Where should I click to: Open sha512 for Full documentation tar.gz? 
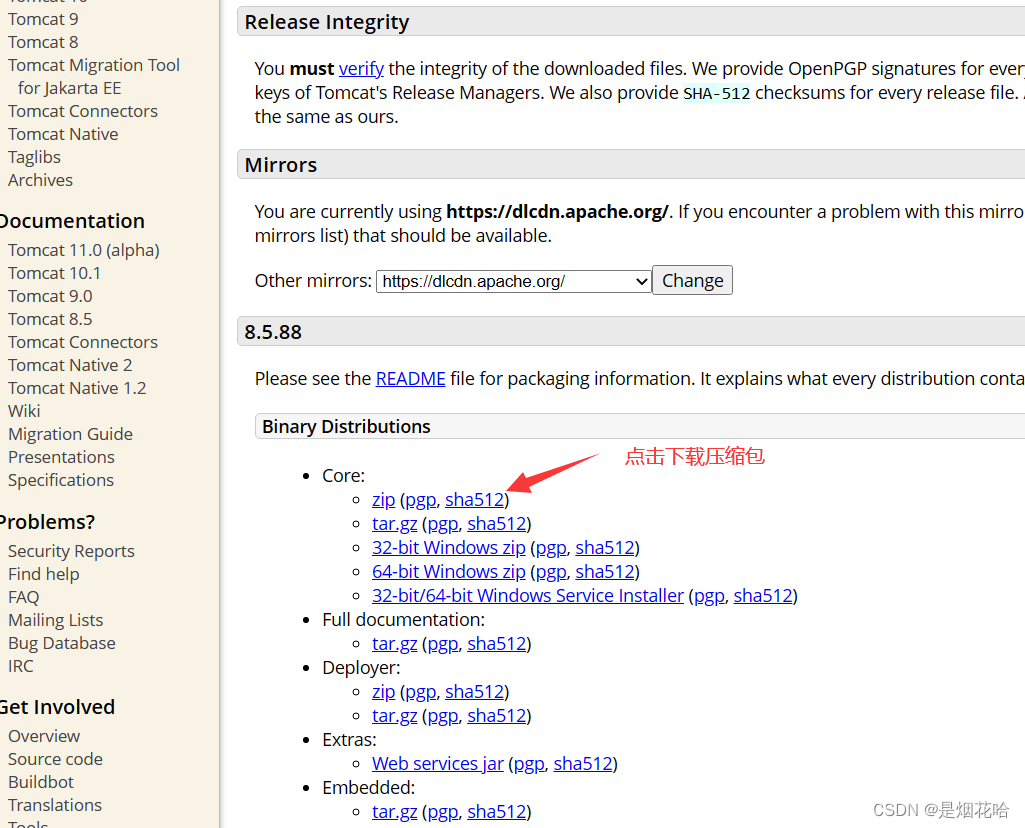497,644
